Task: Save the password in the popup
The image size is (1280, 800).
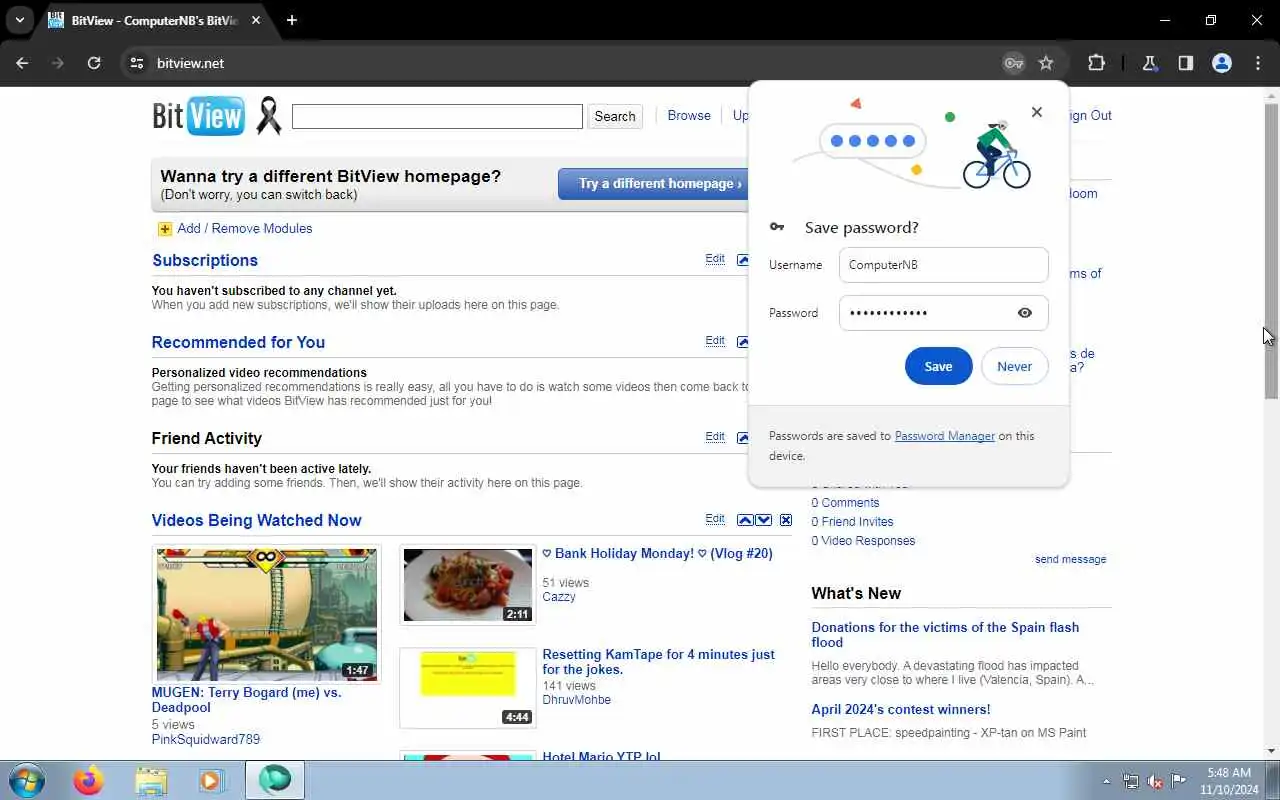Action: pos(938,366)
